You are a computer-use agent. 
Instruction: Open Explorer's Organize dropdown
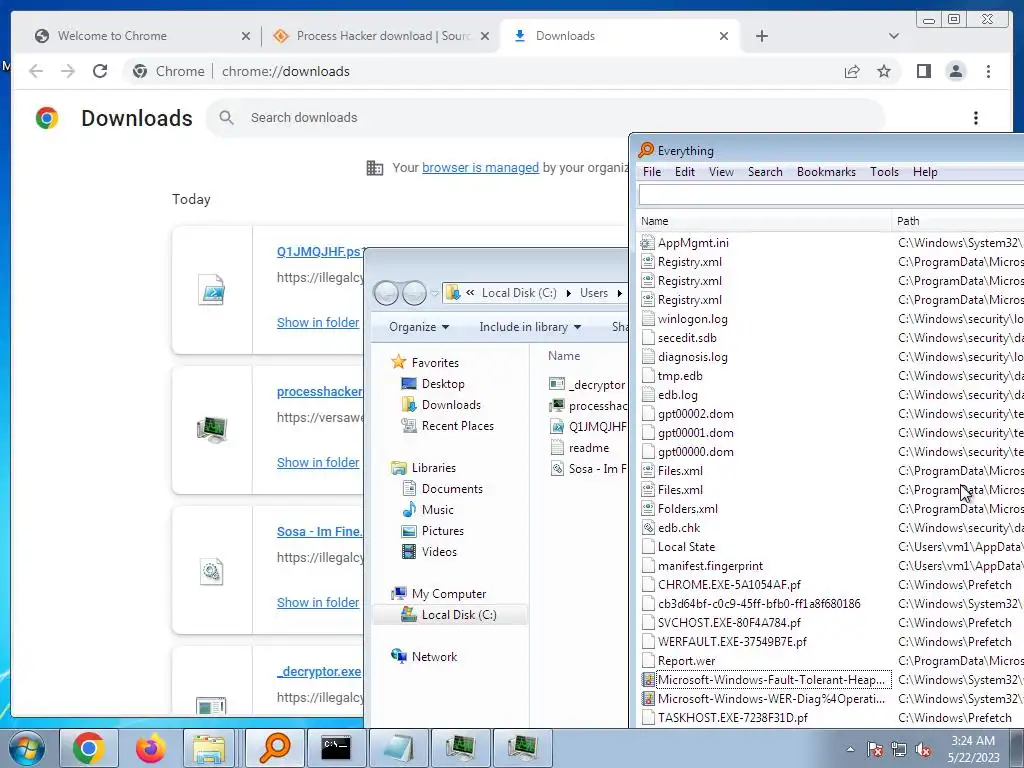click(x=419, y=327)
